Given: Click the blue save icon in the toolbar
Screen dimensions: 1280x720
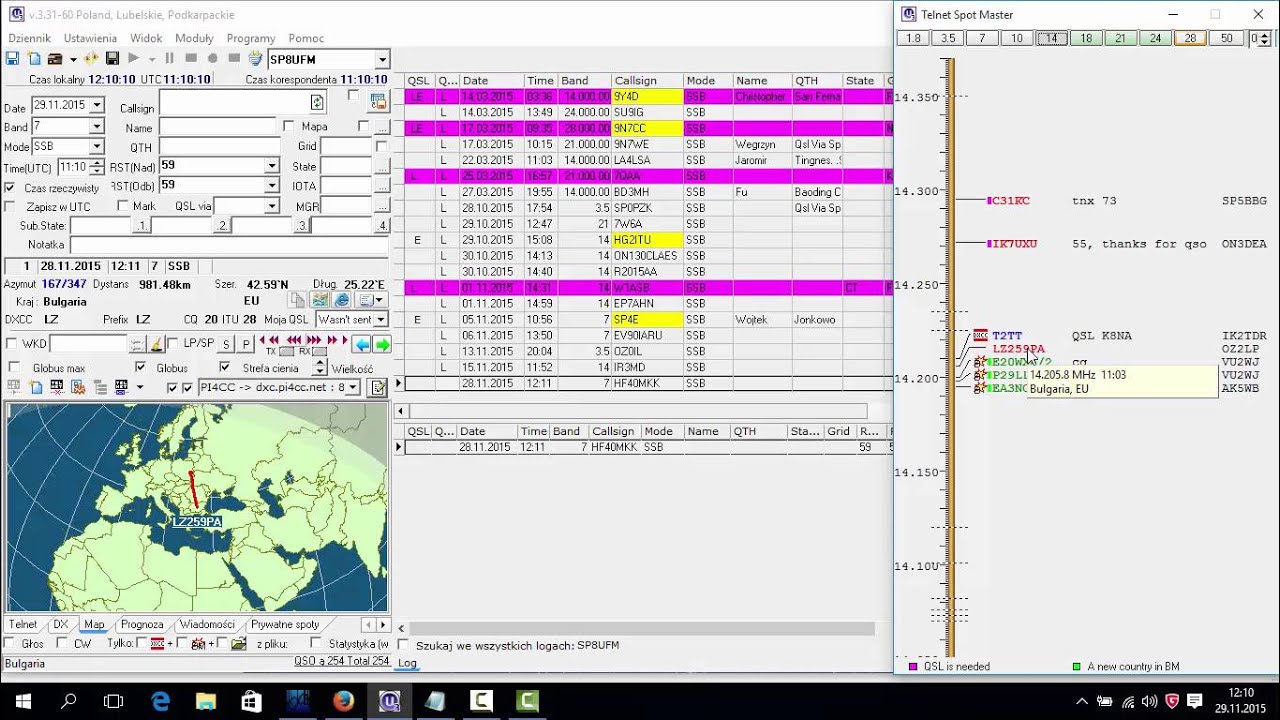Looking at the screenshot, I should (x=13, y=59).
